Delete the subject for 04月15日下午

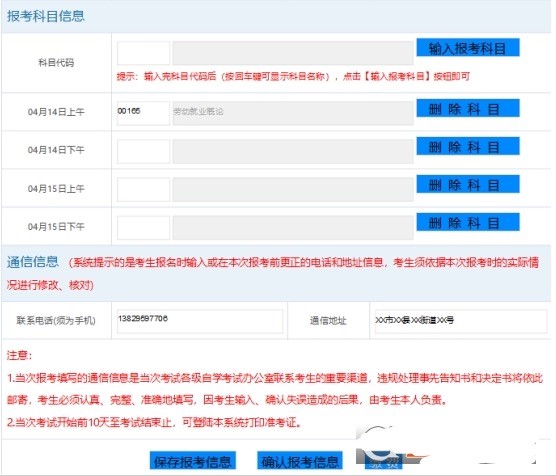tap(468, 222)
